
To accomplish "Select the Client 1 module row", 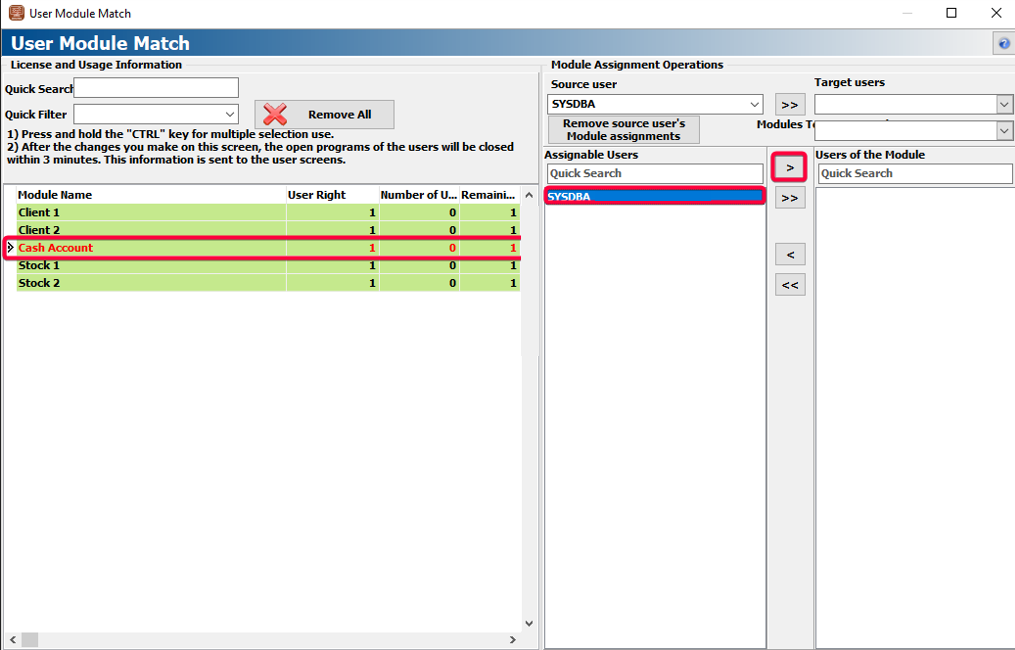I will (x=150, y=212).
